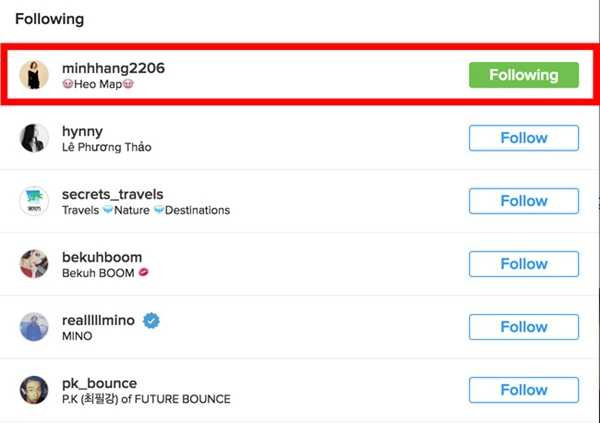Open the hynny username link

tap(82, 131)
